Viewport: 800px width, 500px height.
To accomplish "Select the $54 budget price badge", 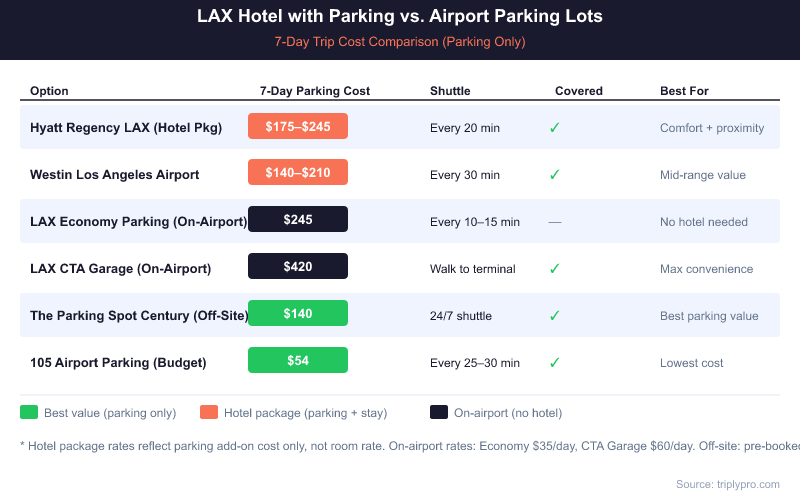I will pos(298,360).
